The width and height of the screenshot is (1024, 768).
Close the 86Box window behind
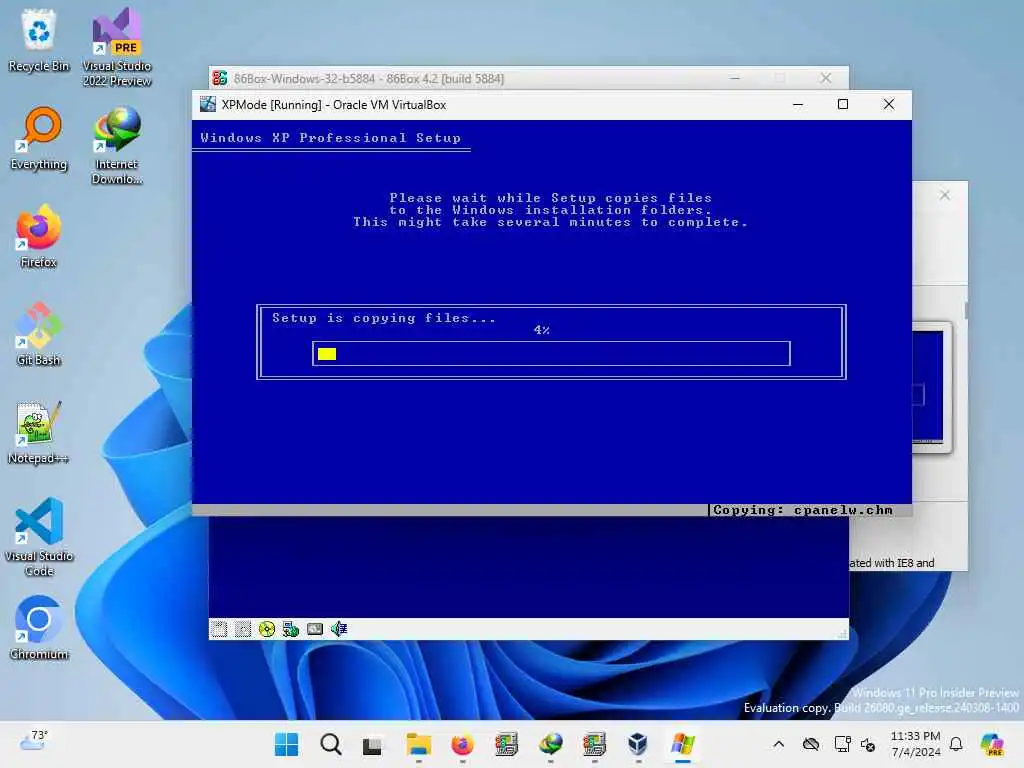click(825, 78)
